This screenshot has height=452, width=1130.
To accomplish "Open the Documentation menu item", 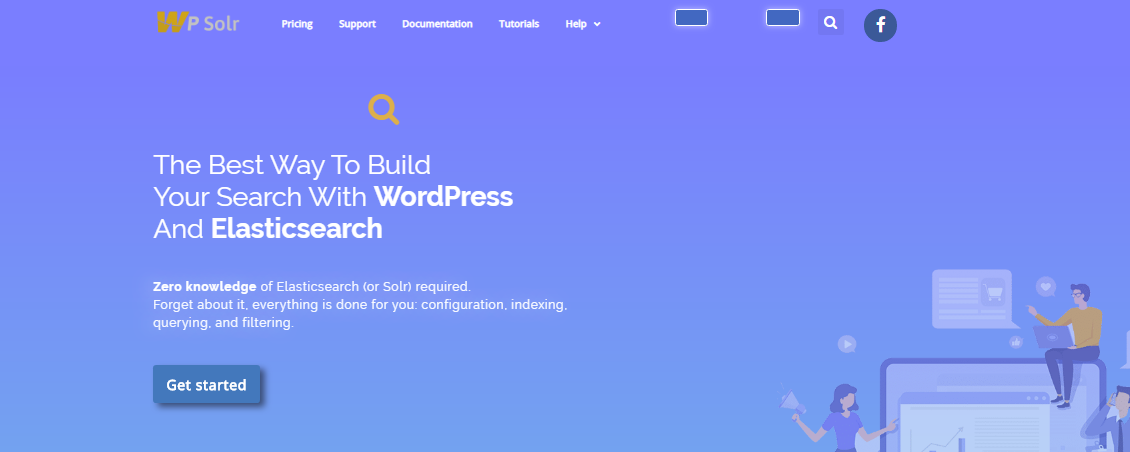I will (x=437, y=24).
